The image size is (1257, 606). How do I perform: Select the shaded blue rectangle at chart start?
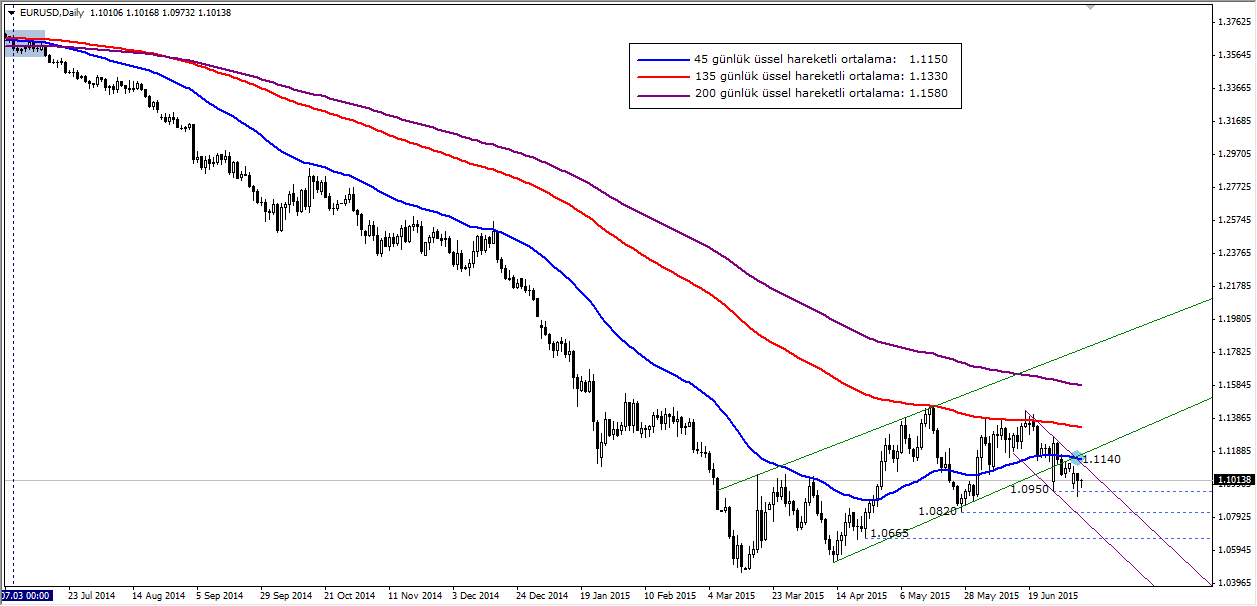coord(25,43)
